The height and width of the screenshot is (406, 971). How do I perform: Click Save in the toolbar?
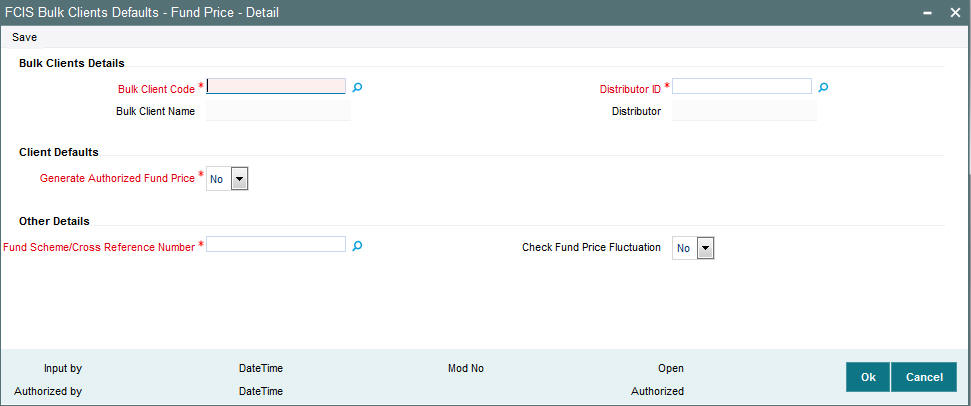[x=25, y=38]
